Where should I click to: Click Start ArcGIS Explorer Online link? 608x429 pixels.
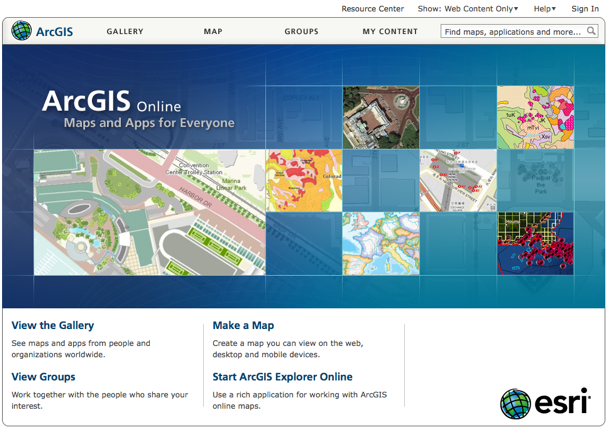pyautogui.click(x=282, y=377)
